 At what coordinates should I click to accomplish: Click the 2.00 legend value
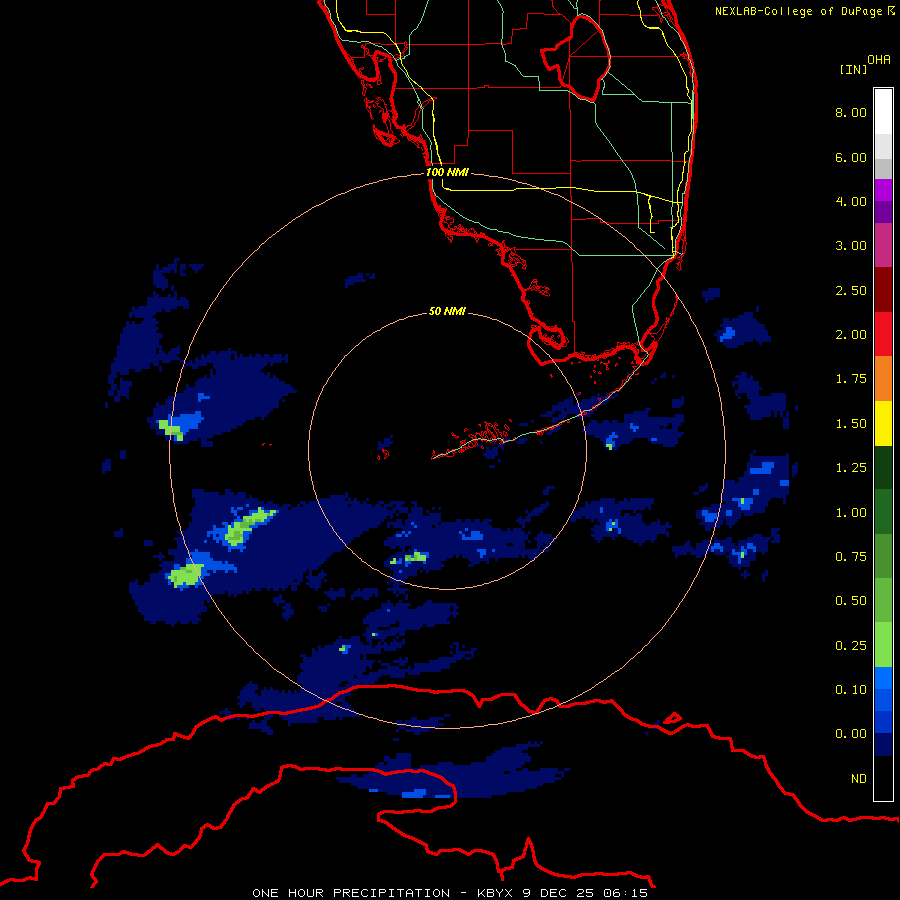coord(851,335)
